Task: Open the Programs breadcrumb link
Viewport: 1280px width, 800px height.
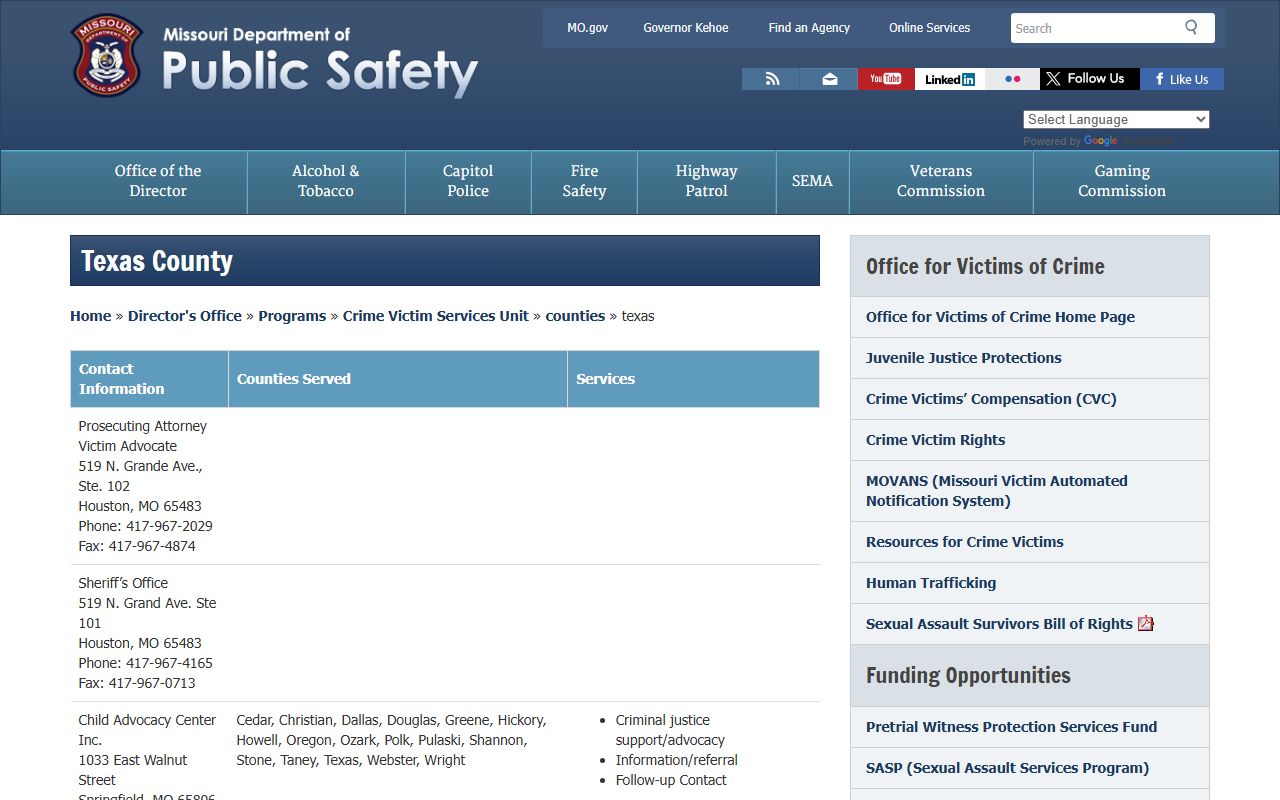Action: [292, 316]
